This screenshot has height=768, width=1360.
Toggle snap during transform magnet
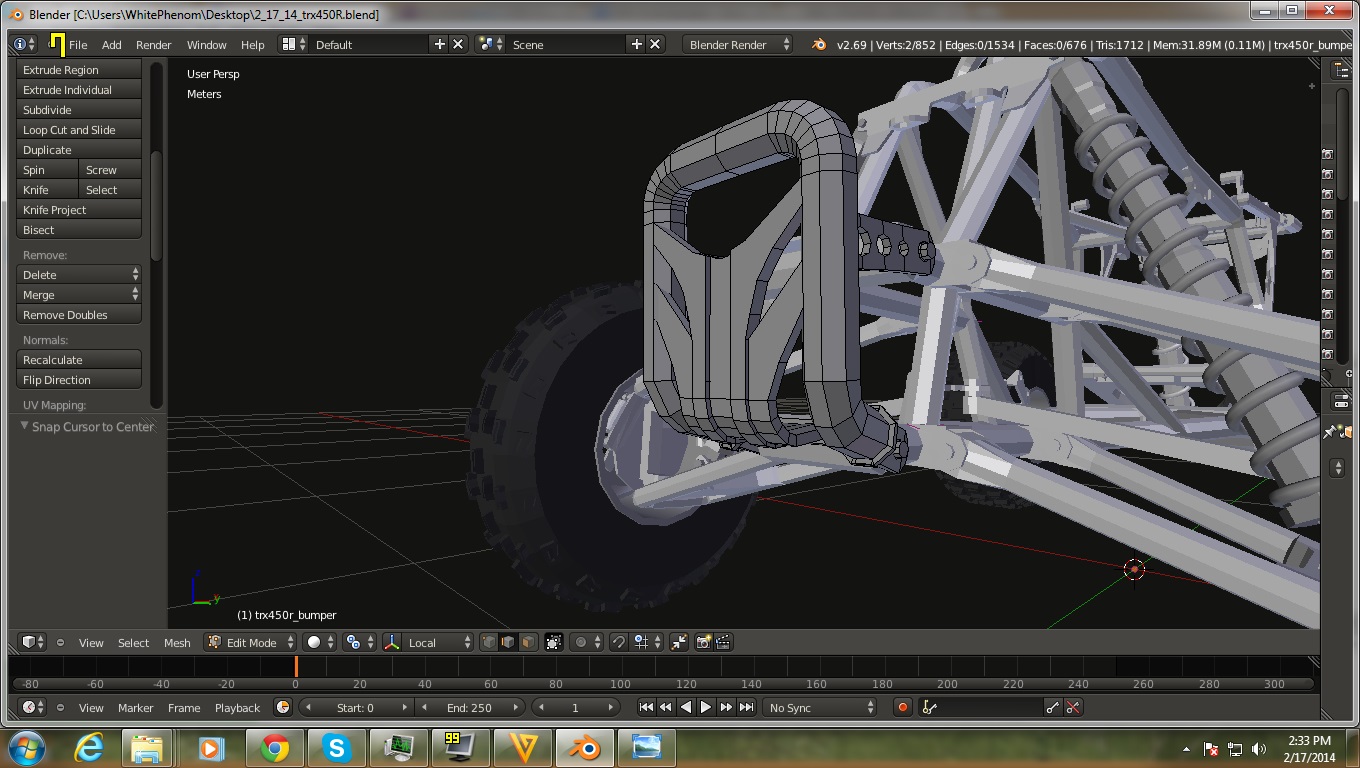[x=618, y=642]
